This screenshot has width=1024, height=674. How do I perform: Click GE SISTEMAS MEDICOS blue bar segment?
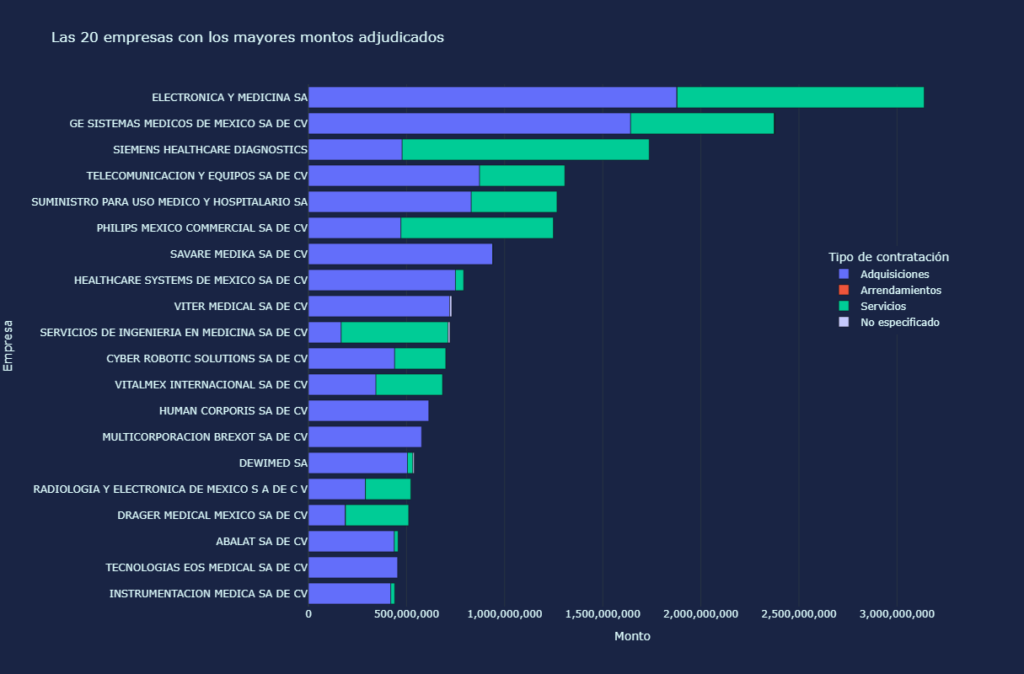[470, 123]
